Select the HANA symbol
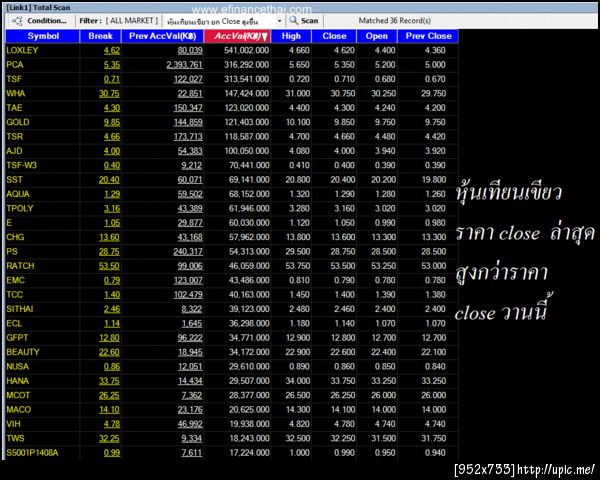600x480 pixels. pos(18,381)
